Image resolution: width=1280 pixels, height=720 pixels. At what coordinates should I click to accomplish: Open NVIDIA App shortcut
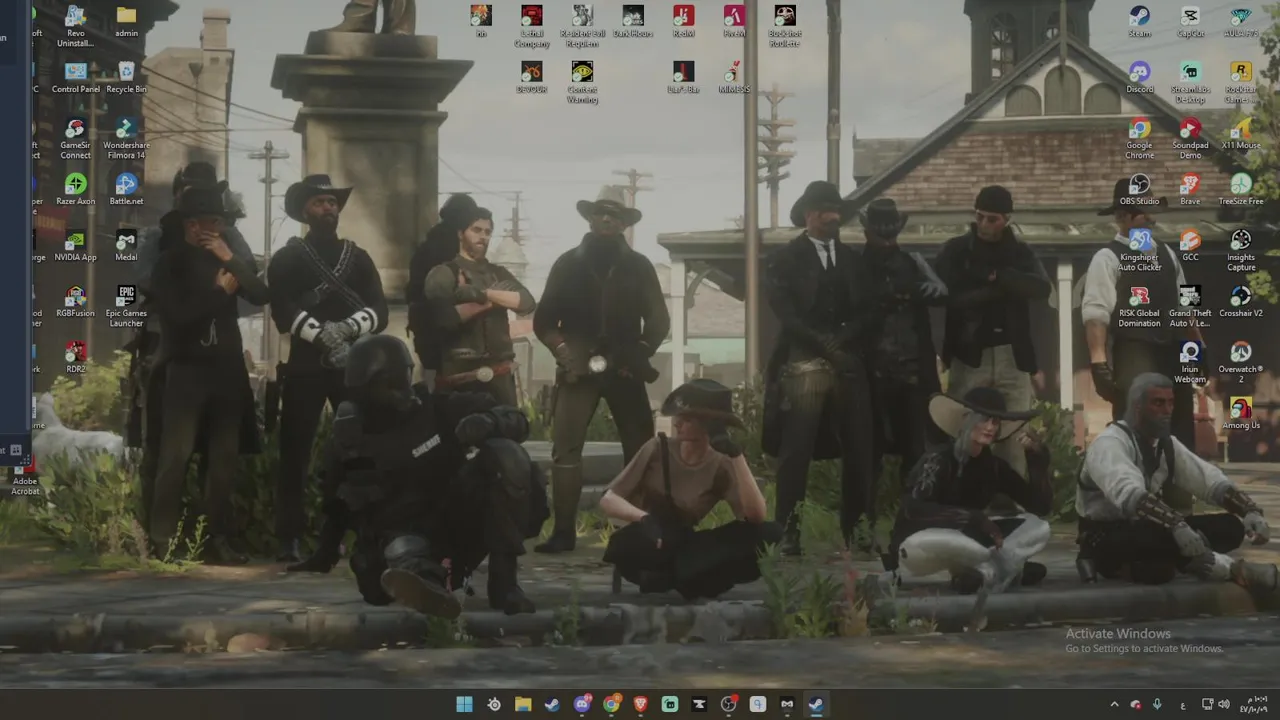pos(75,246)
